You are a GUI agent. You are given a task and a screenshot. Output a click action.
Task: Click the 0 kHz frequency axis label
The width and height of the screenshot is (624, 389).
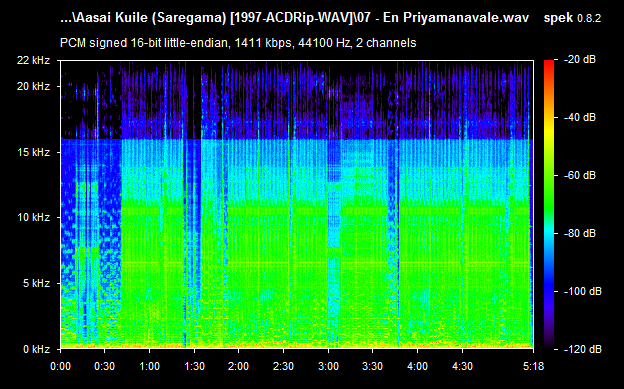(36, 349)
